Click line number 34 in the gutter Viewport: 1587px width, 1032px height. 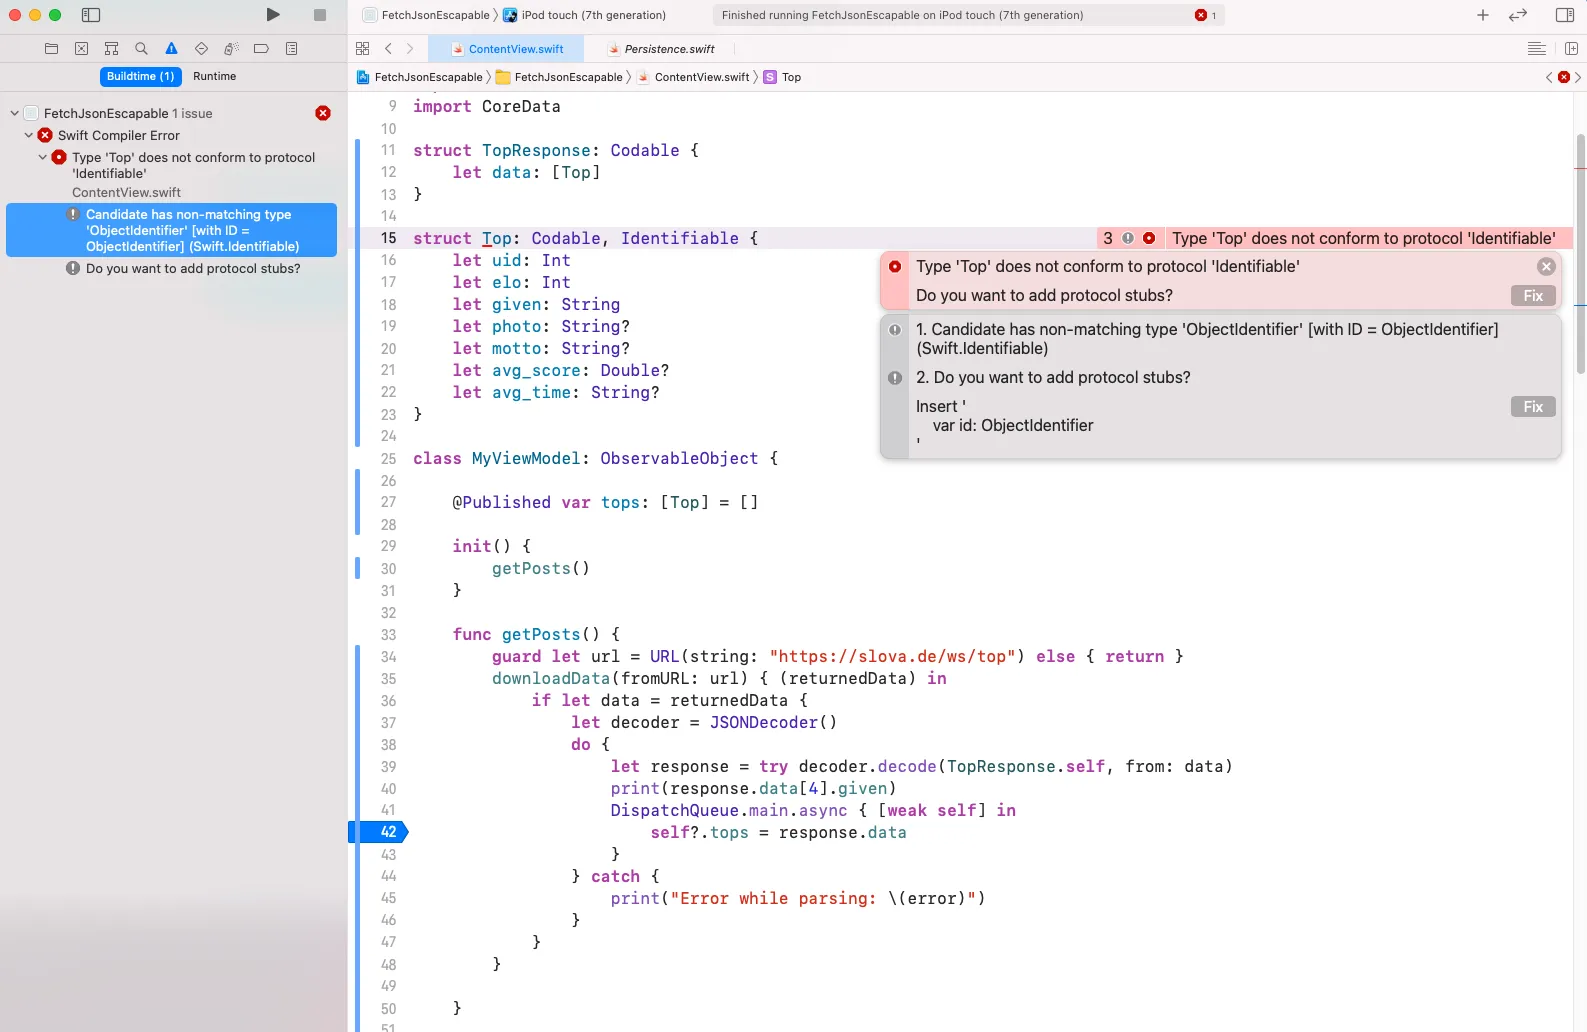pos(388,657)
